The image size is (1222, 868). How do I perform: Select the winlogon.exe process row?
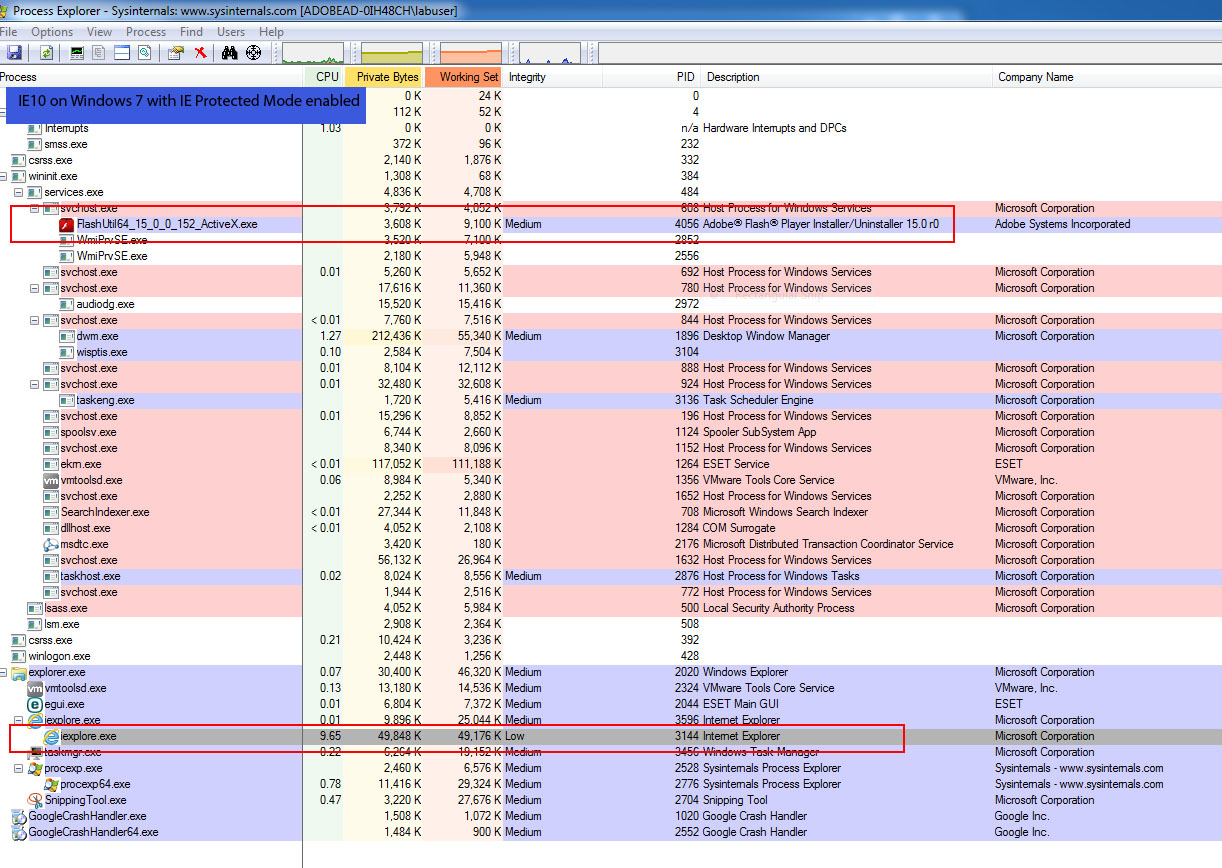[611, 656]
